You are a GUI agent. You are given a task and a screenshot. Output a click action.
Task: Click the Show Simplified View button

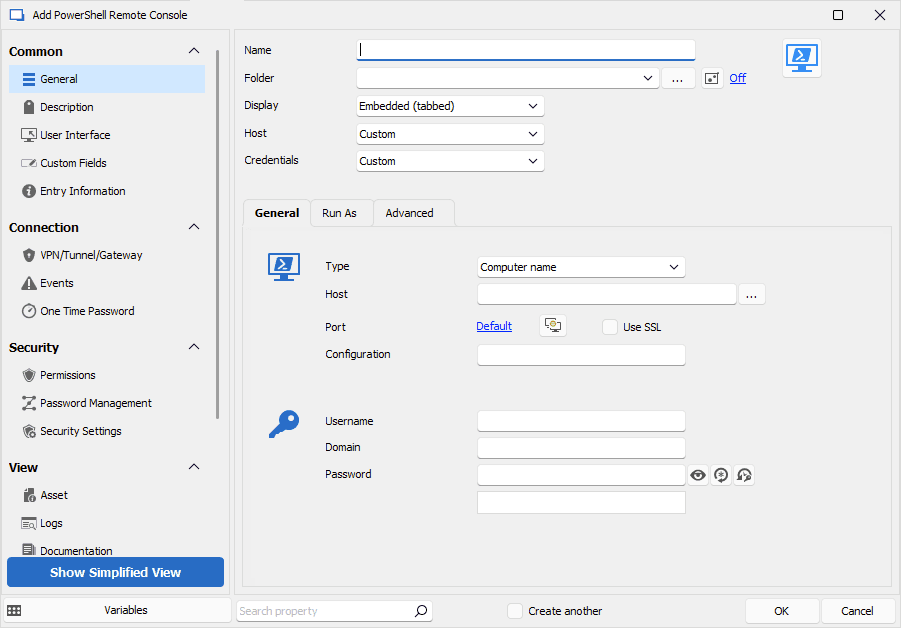click(115, 572)
